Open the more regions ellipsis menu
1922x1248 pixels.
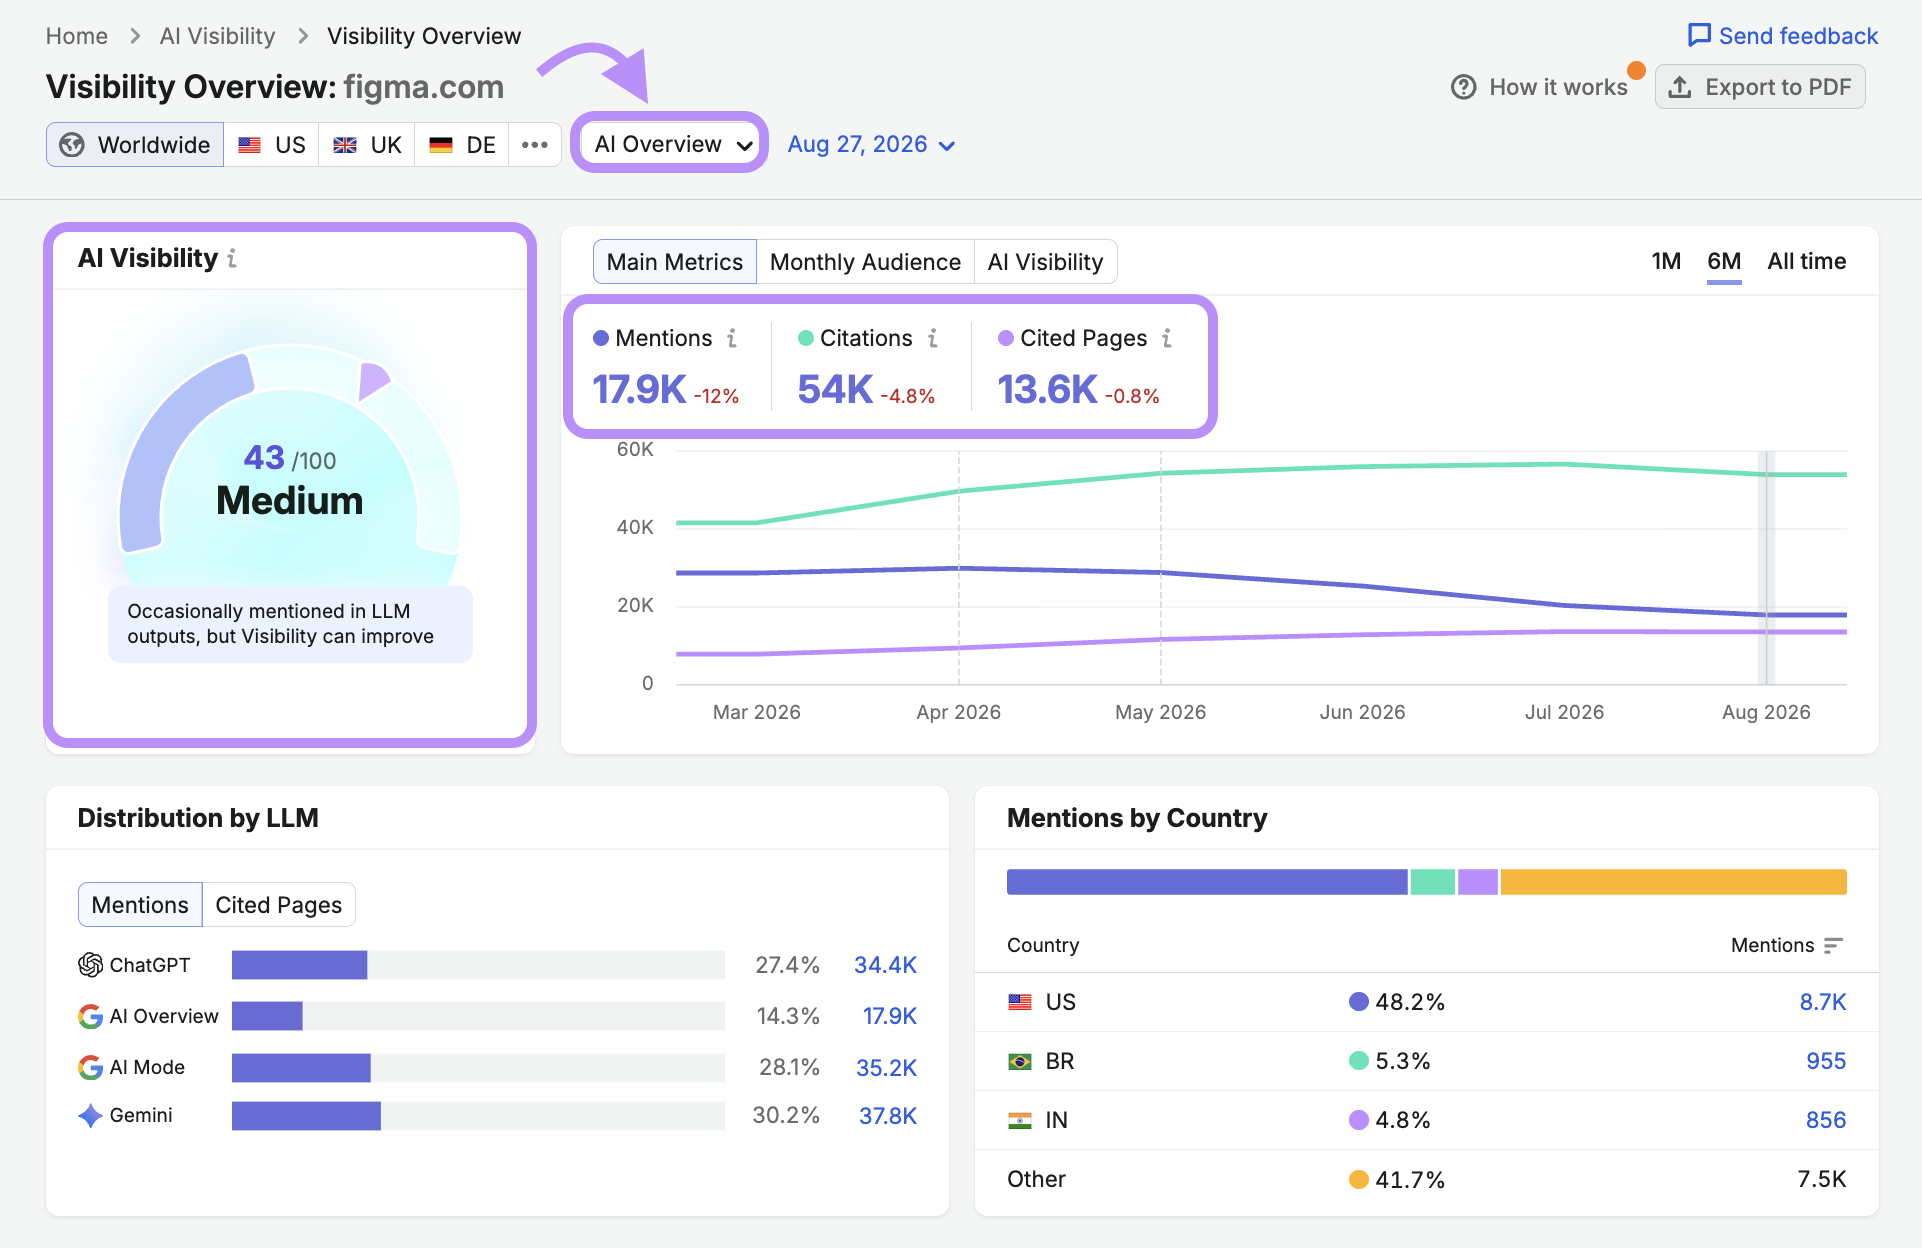[x=535, y=145]
